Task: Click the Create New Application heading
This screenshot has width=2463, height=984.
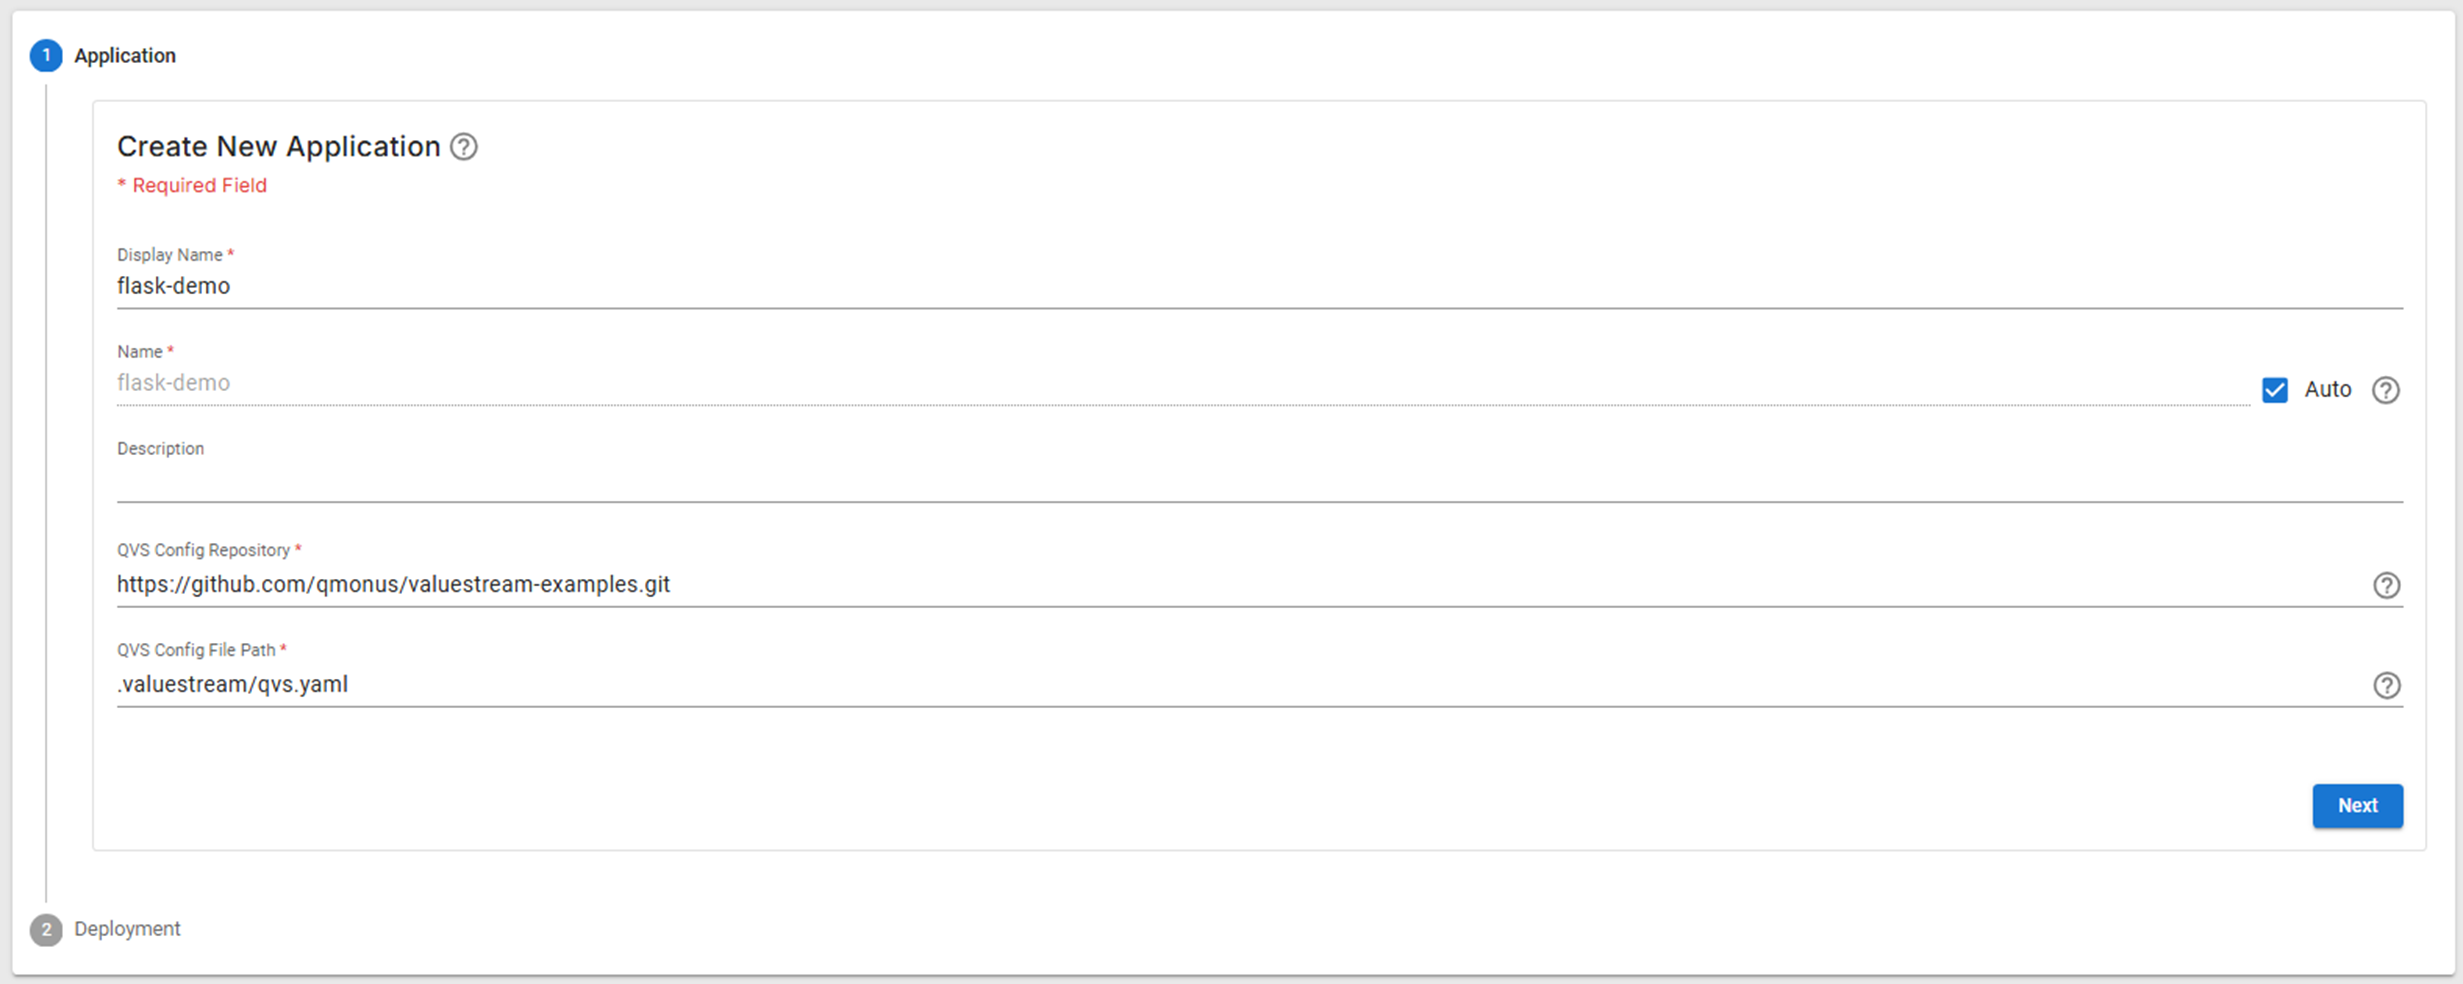Action: 278,147
